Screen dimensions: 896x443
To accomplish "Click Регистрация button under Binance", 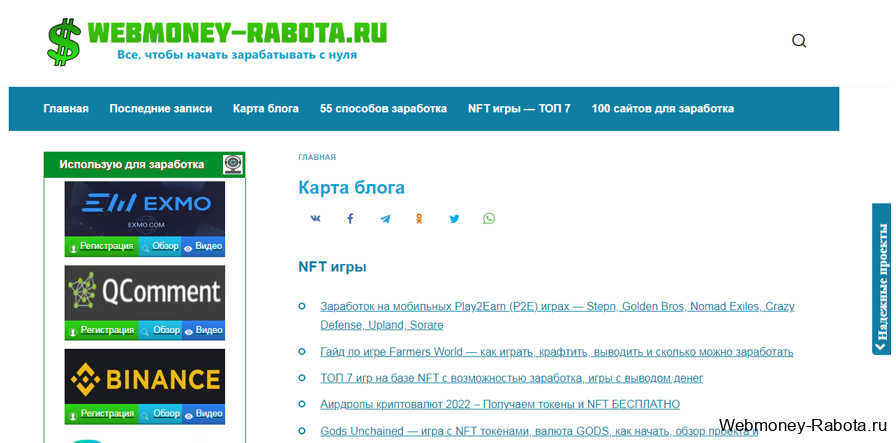I will (x=102, y=414).
